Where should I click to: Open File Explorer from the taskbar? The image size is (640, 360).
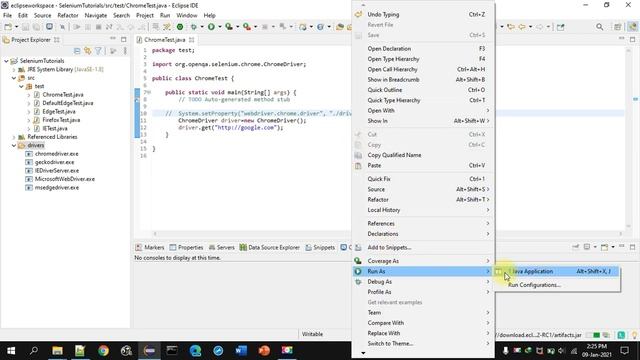(x=57, y=350)
